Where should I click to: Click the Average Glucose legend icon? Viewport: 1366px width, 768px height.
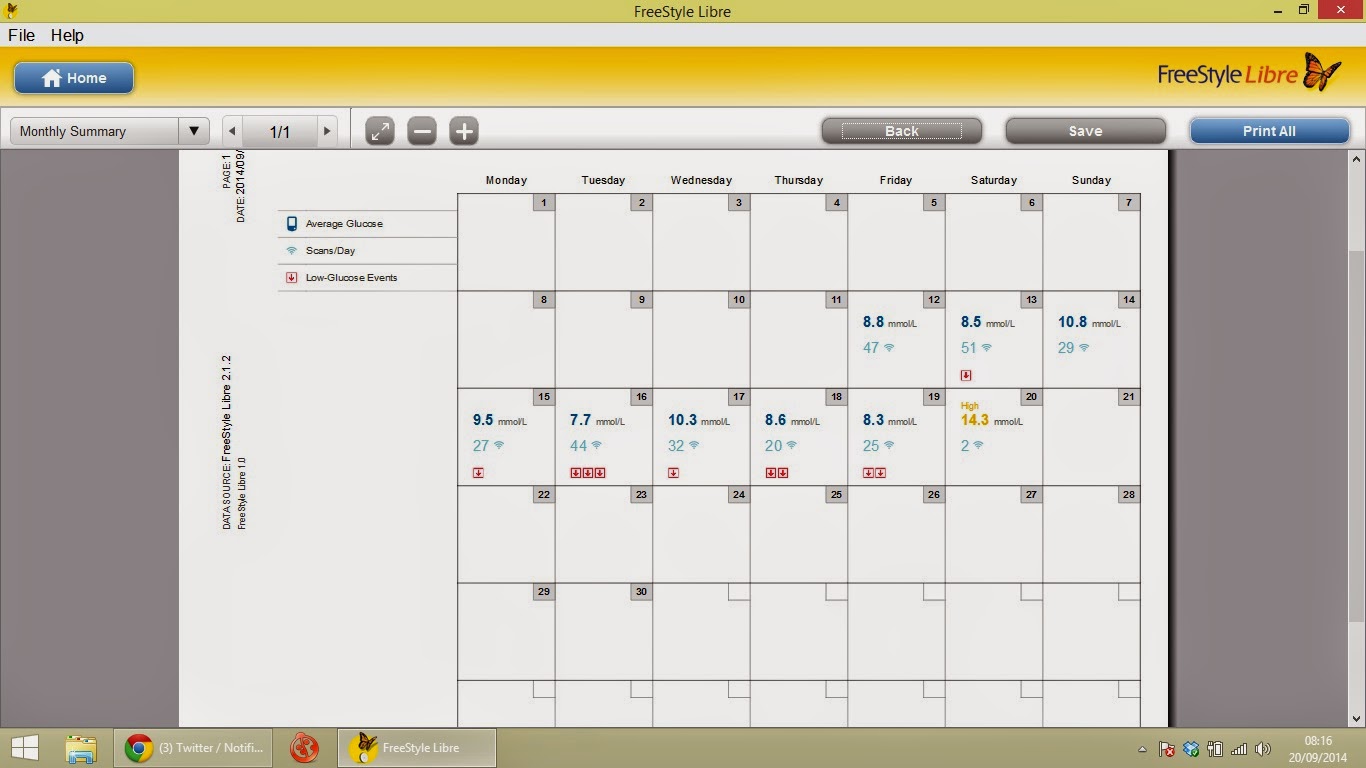click(x=292, y=224)
